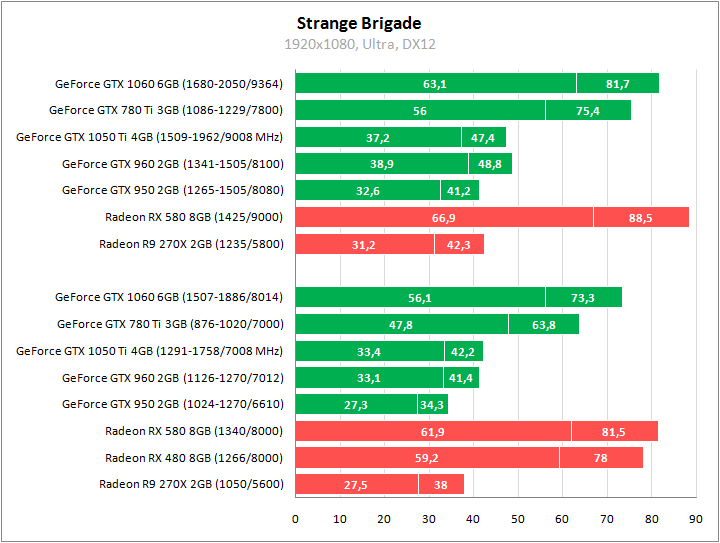Select the red bar segment showing 61,9
The height and width of the screenshot is (543, 720).
(433, 431)
